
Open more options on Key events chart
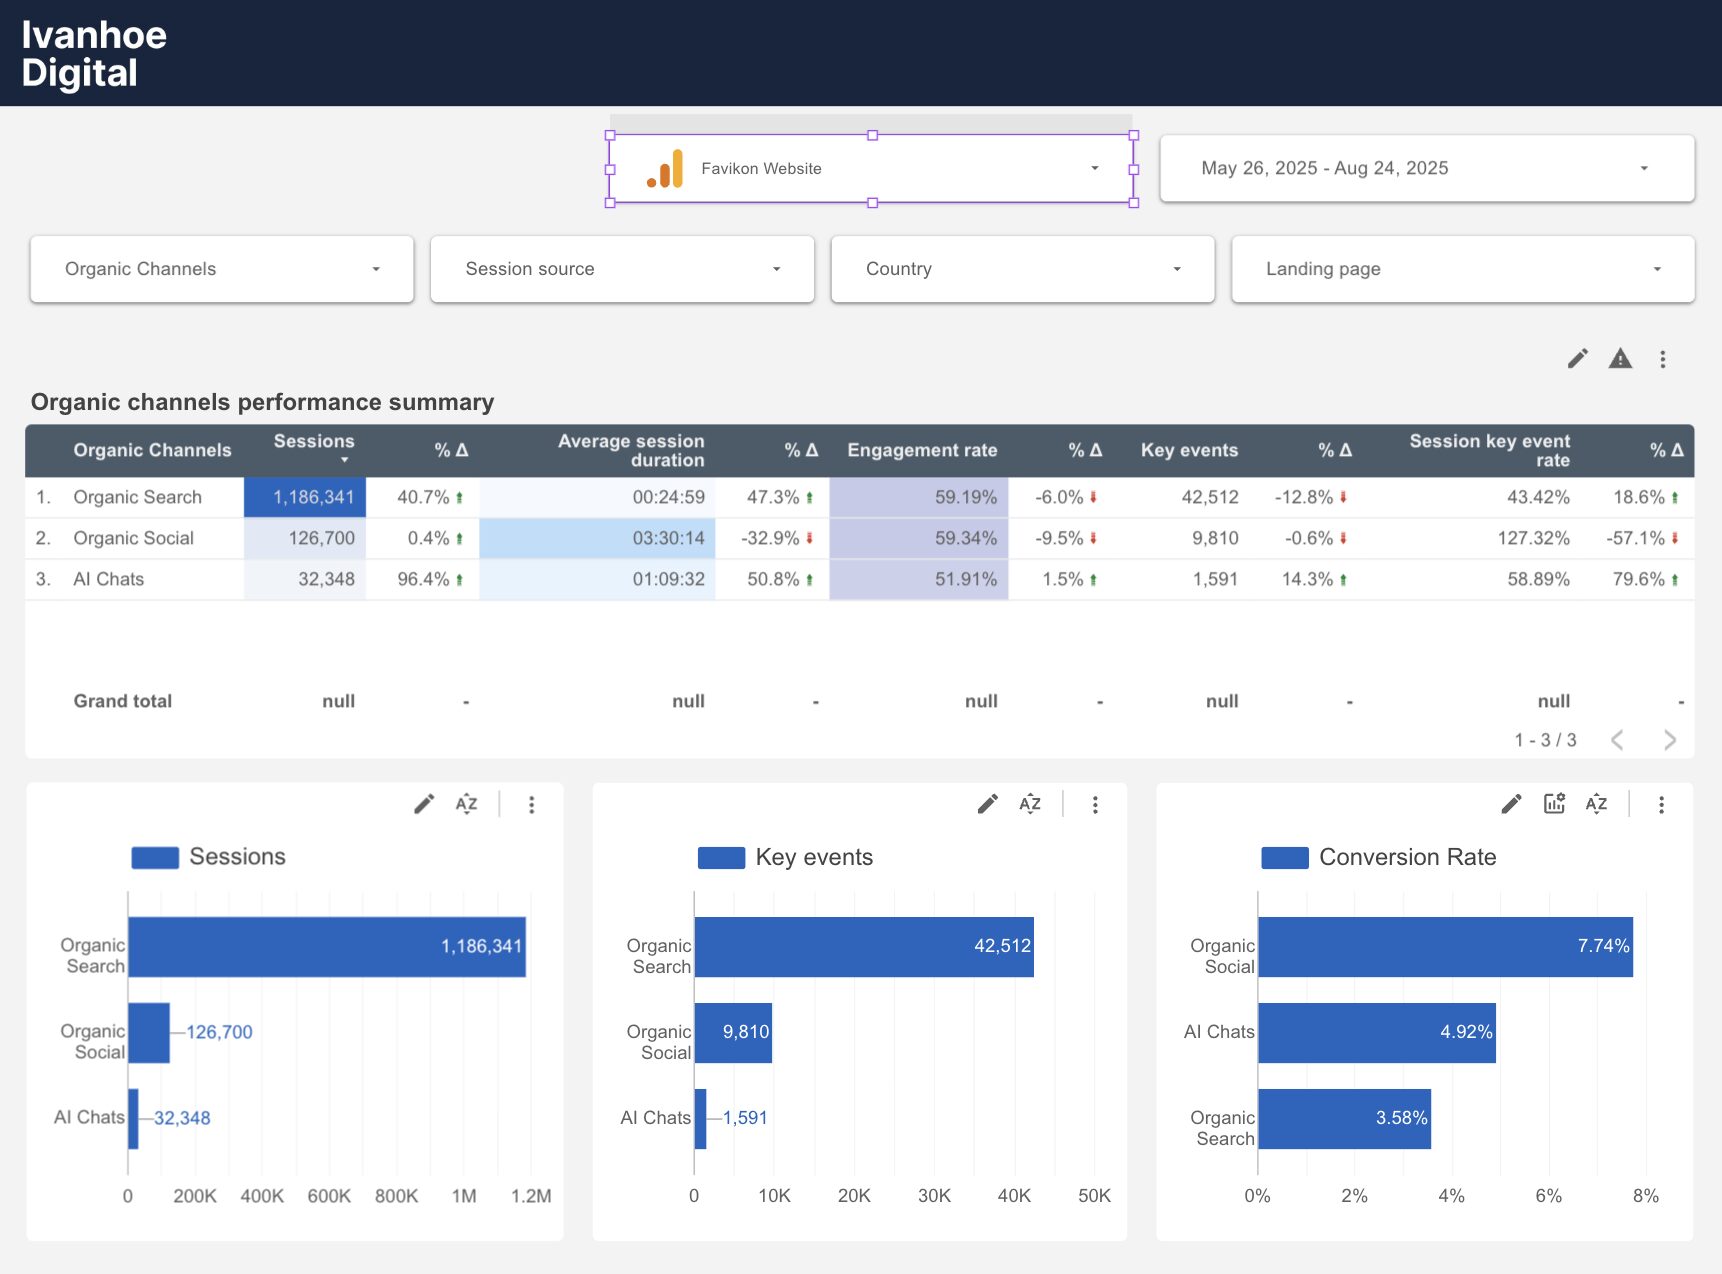[x=1095, y=805]
